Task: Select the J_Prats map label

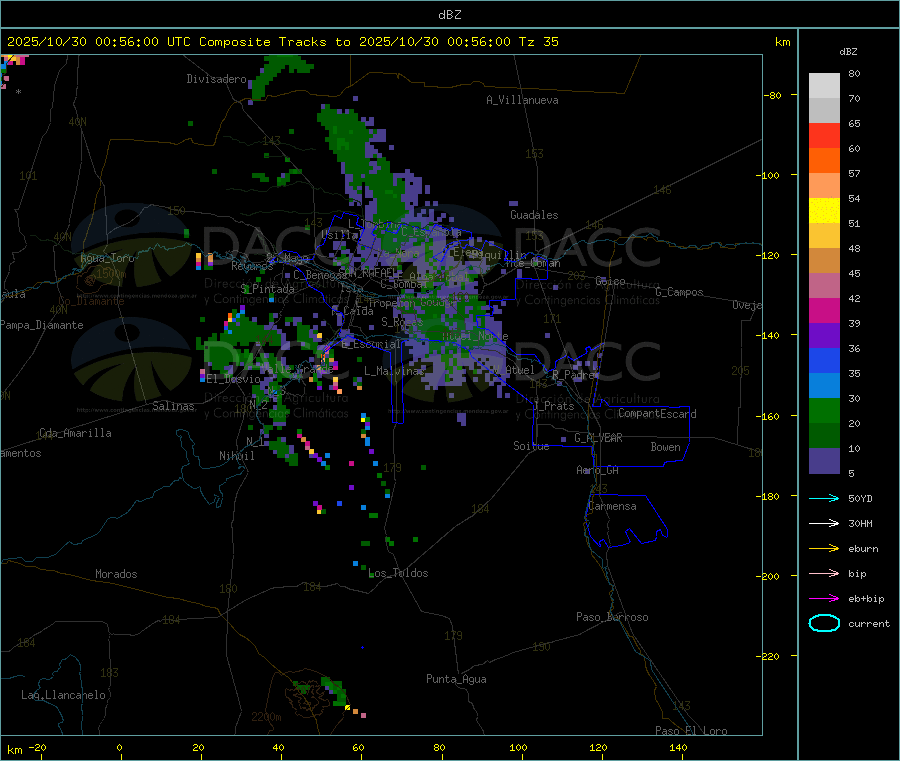Action: pos(553,406)
